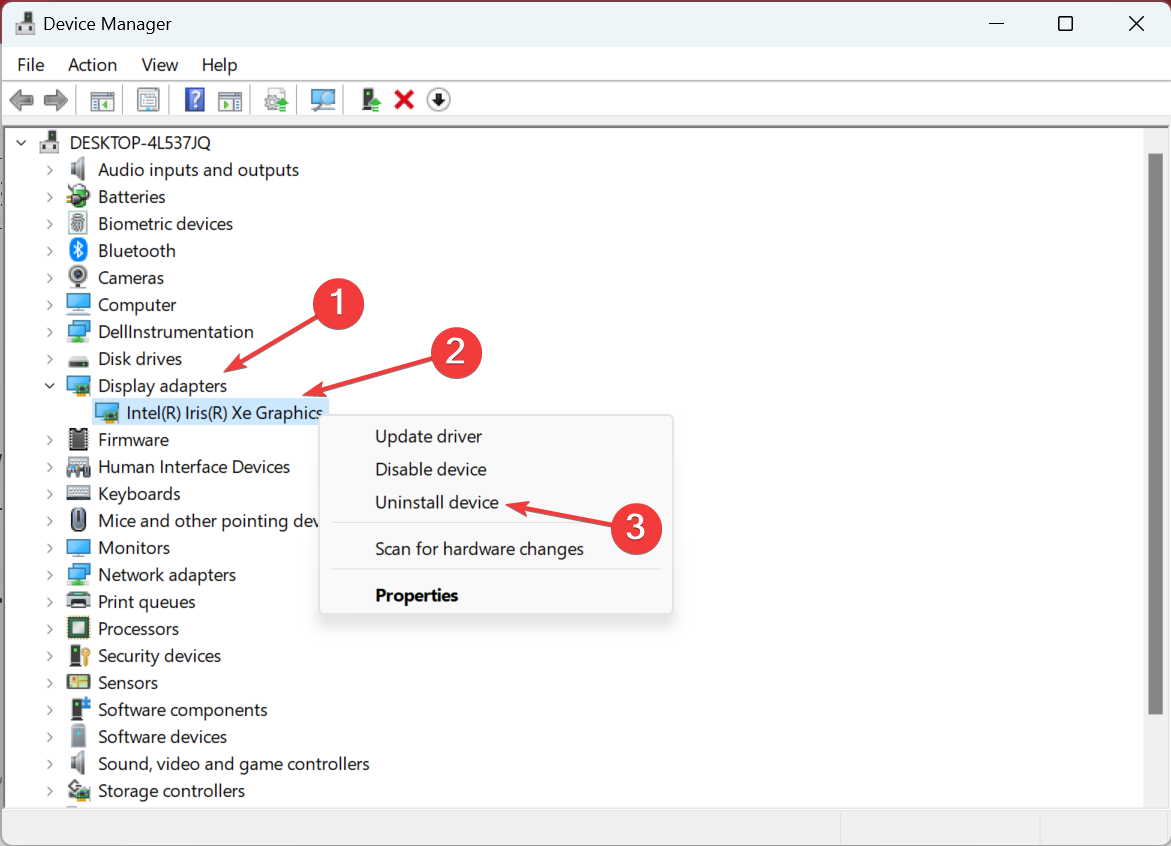
Task: Select the Software devices row
Action: [x=162, y=737]
